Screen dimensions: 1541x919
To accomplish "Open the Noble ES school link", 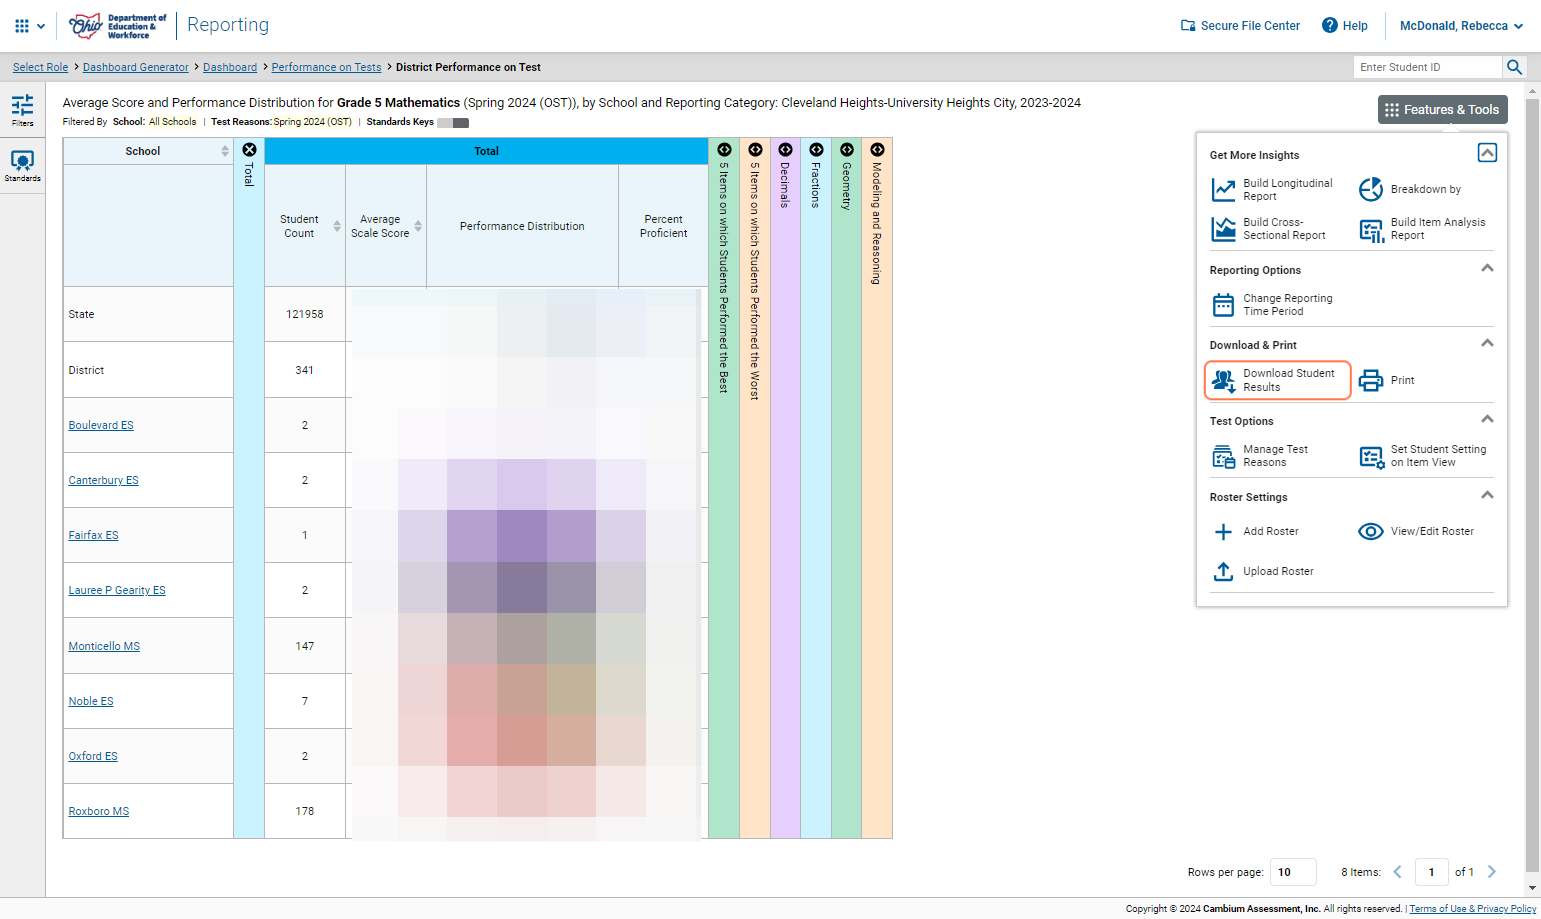I will coord(91,701).
